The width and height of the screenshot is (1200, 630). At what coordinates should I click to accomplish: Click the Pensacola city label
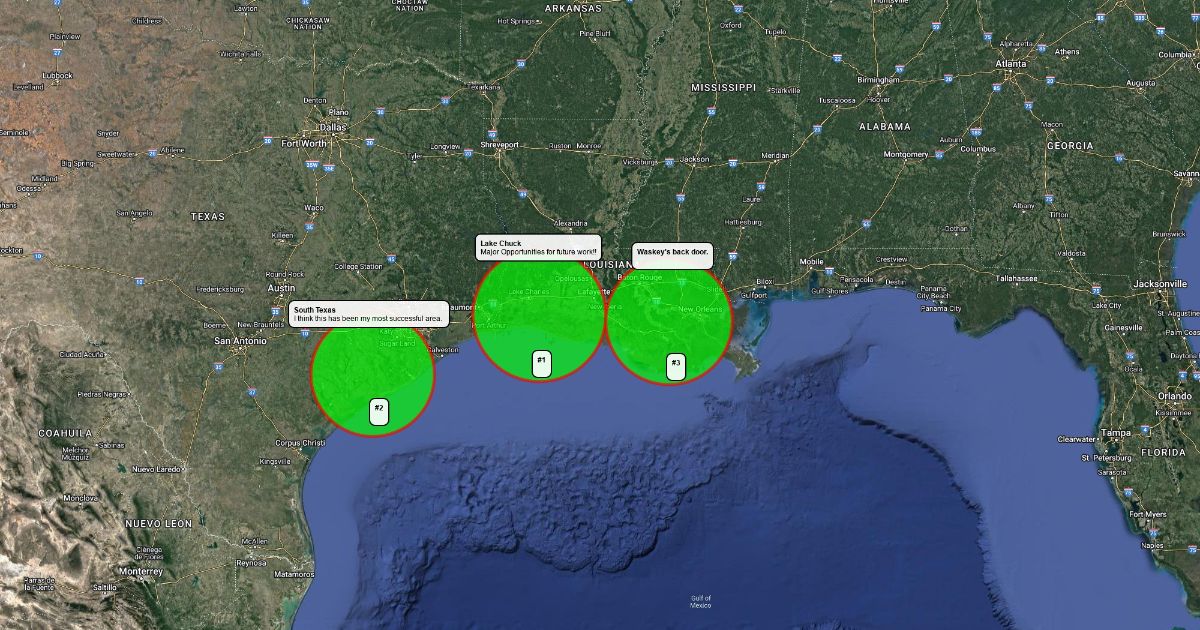point(855,279)
